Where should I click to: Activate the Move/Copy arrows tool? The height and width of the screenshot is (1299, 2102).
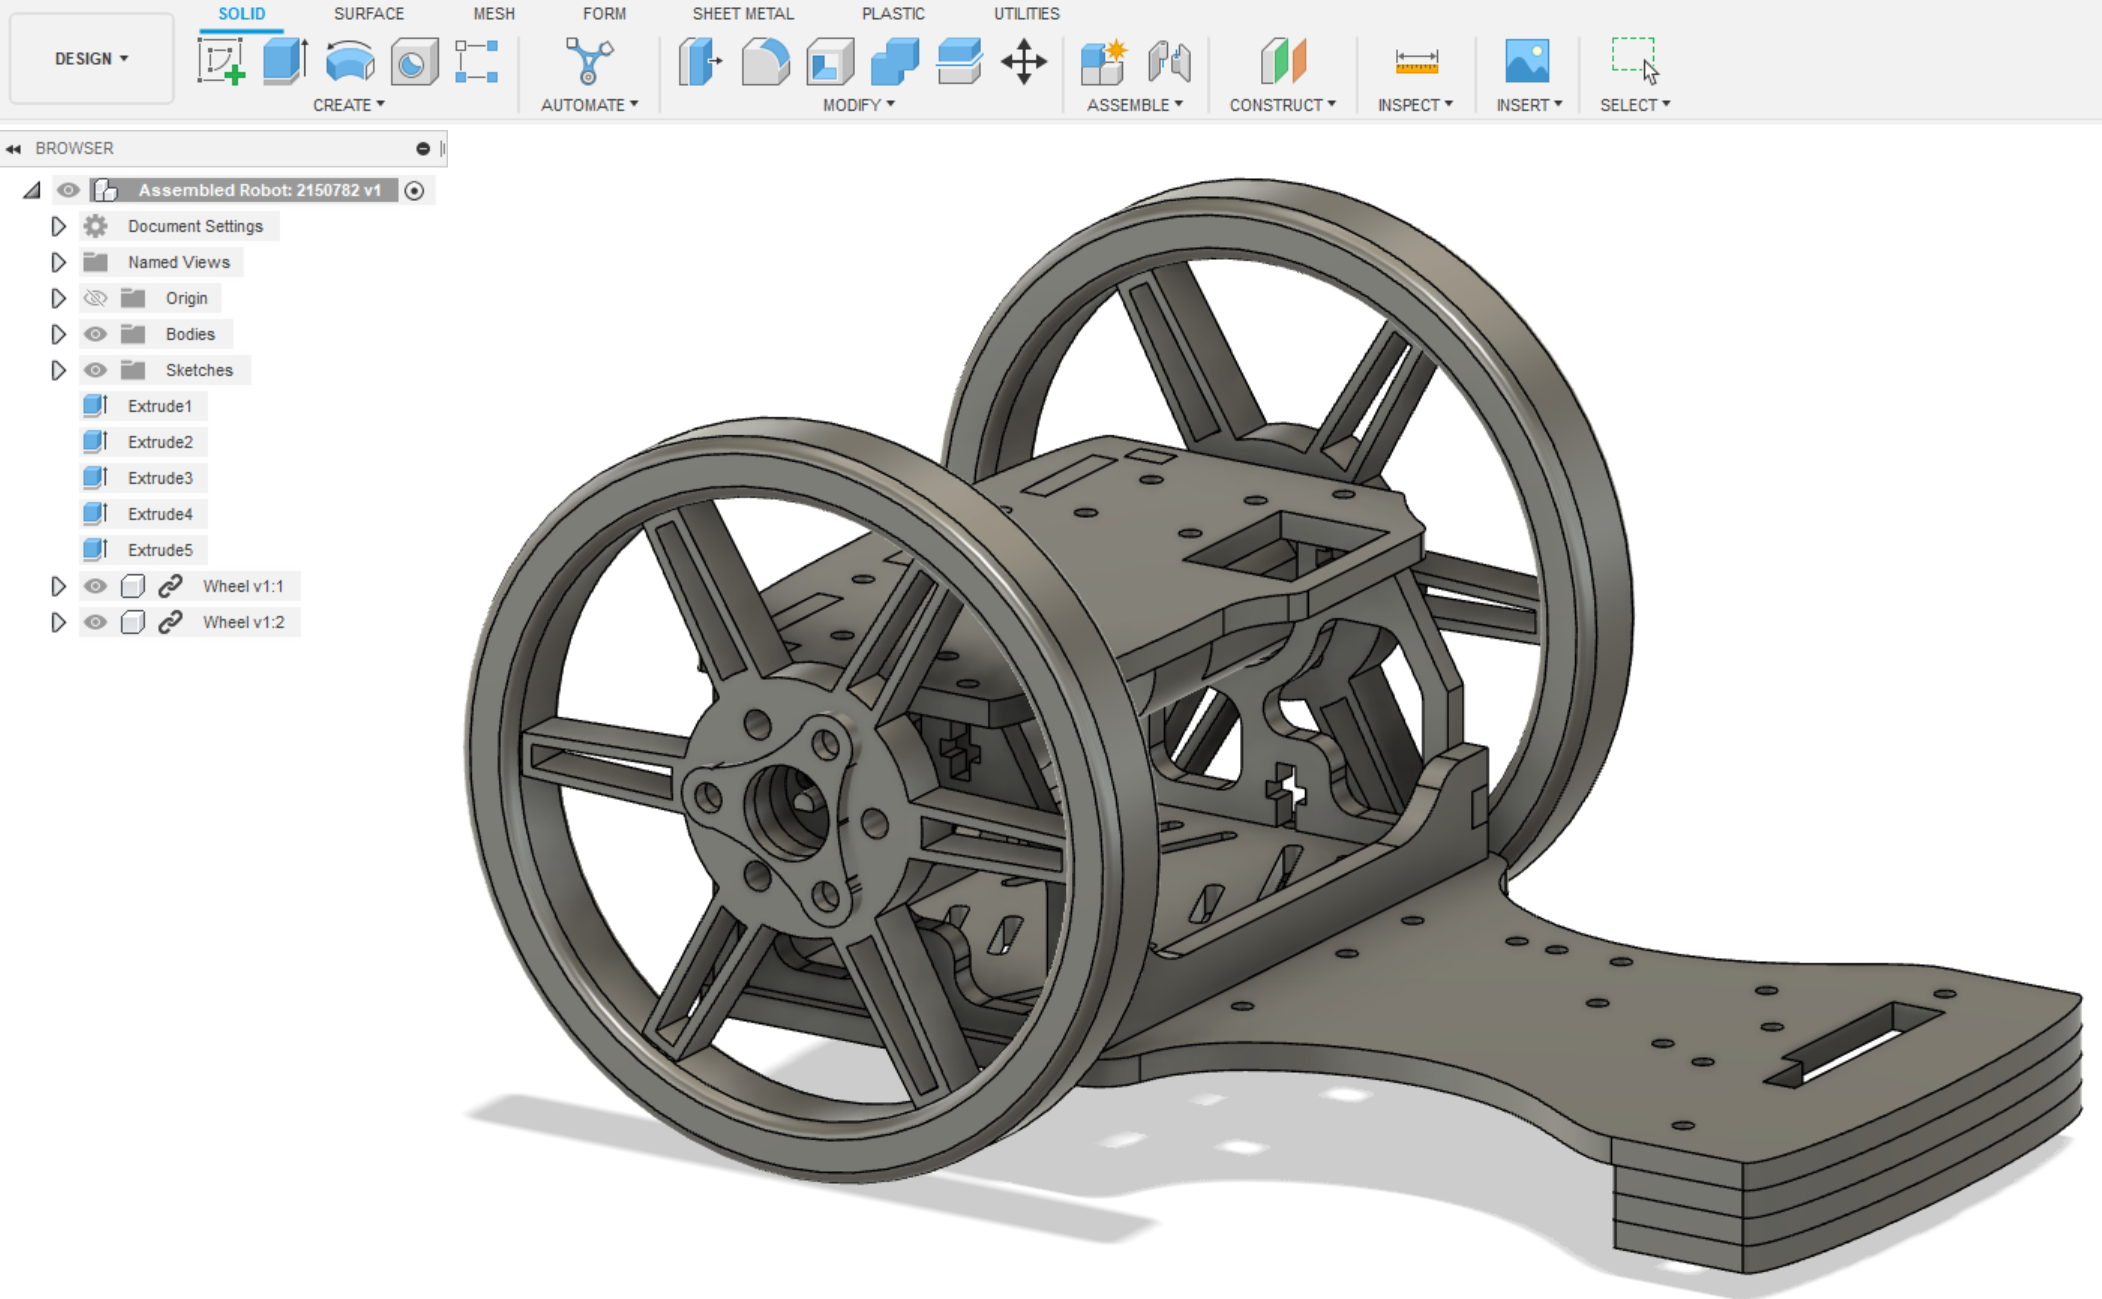(x=1024, y=62)
